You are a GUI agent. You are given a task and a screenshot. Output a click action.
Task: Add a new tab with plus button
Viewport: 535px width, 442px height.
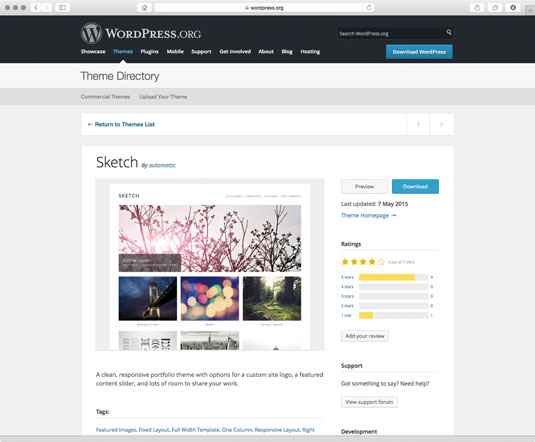click(x=530, y=10)
